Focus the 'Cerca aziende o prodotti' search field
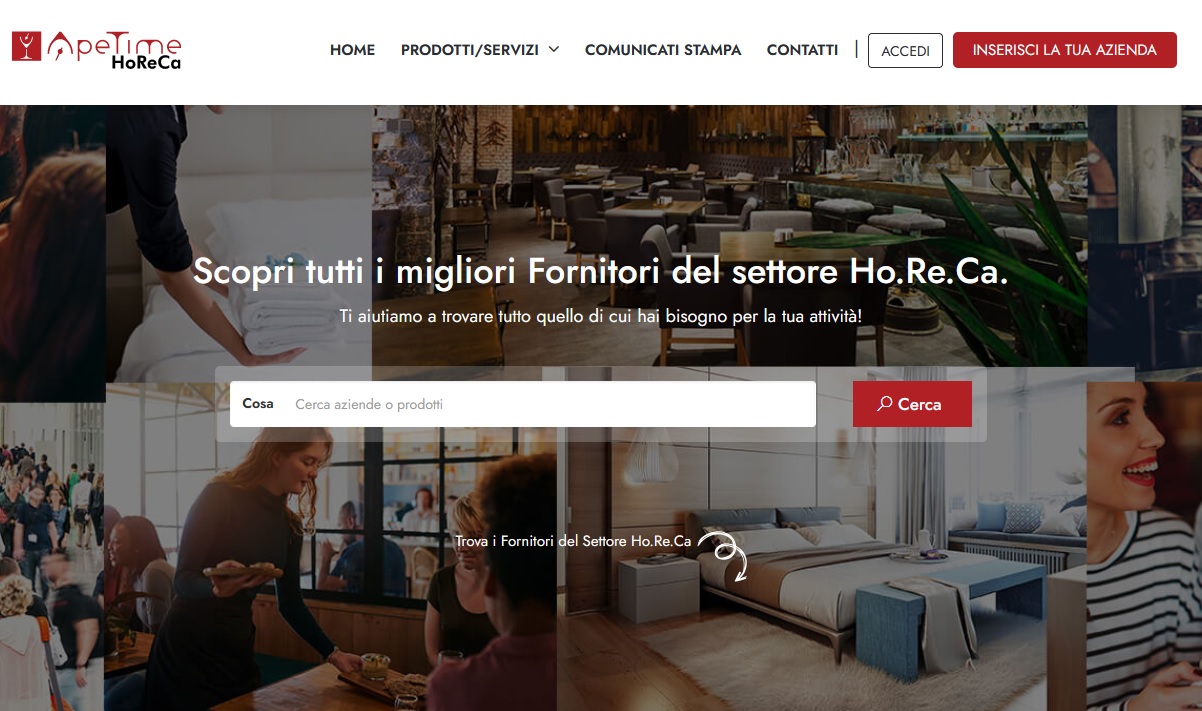Screen dimensions: 1202x711 pos(550,404)
